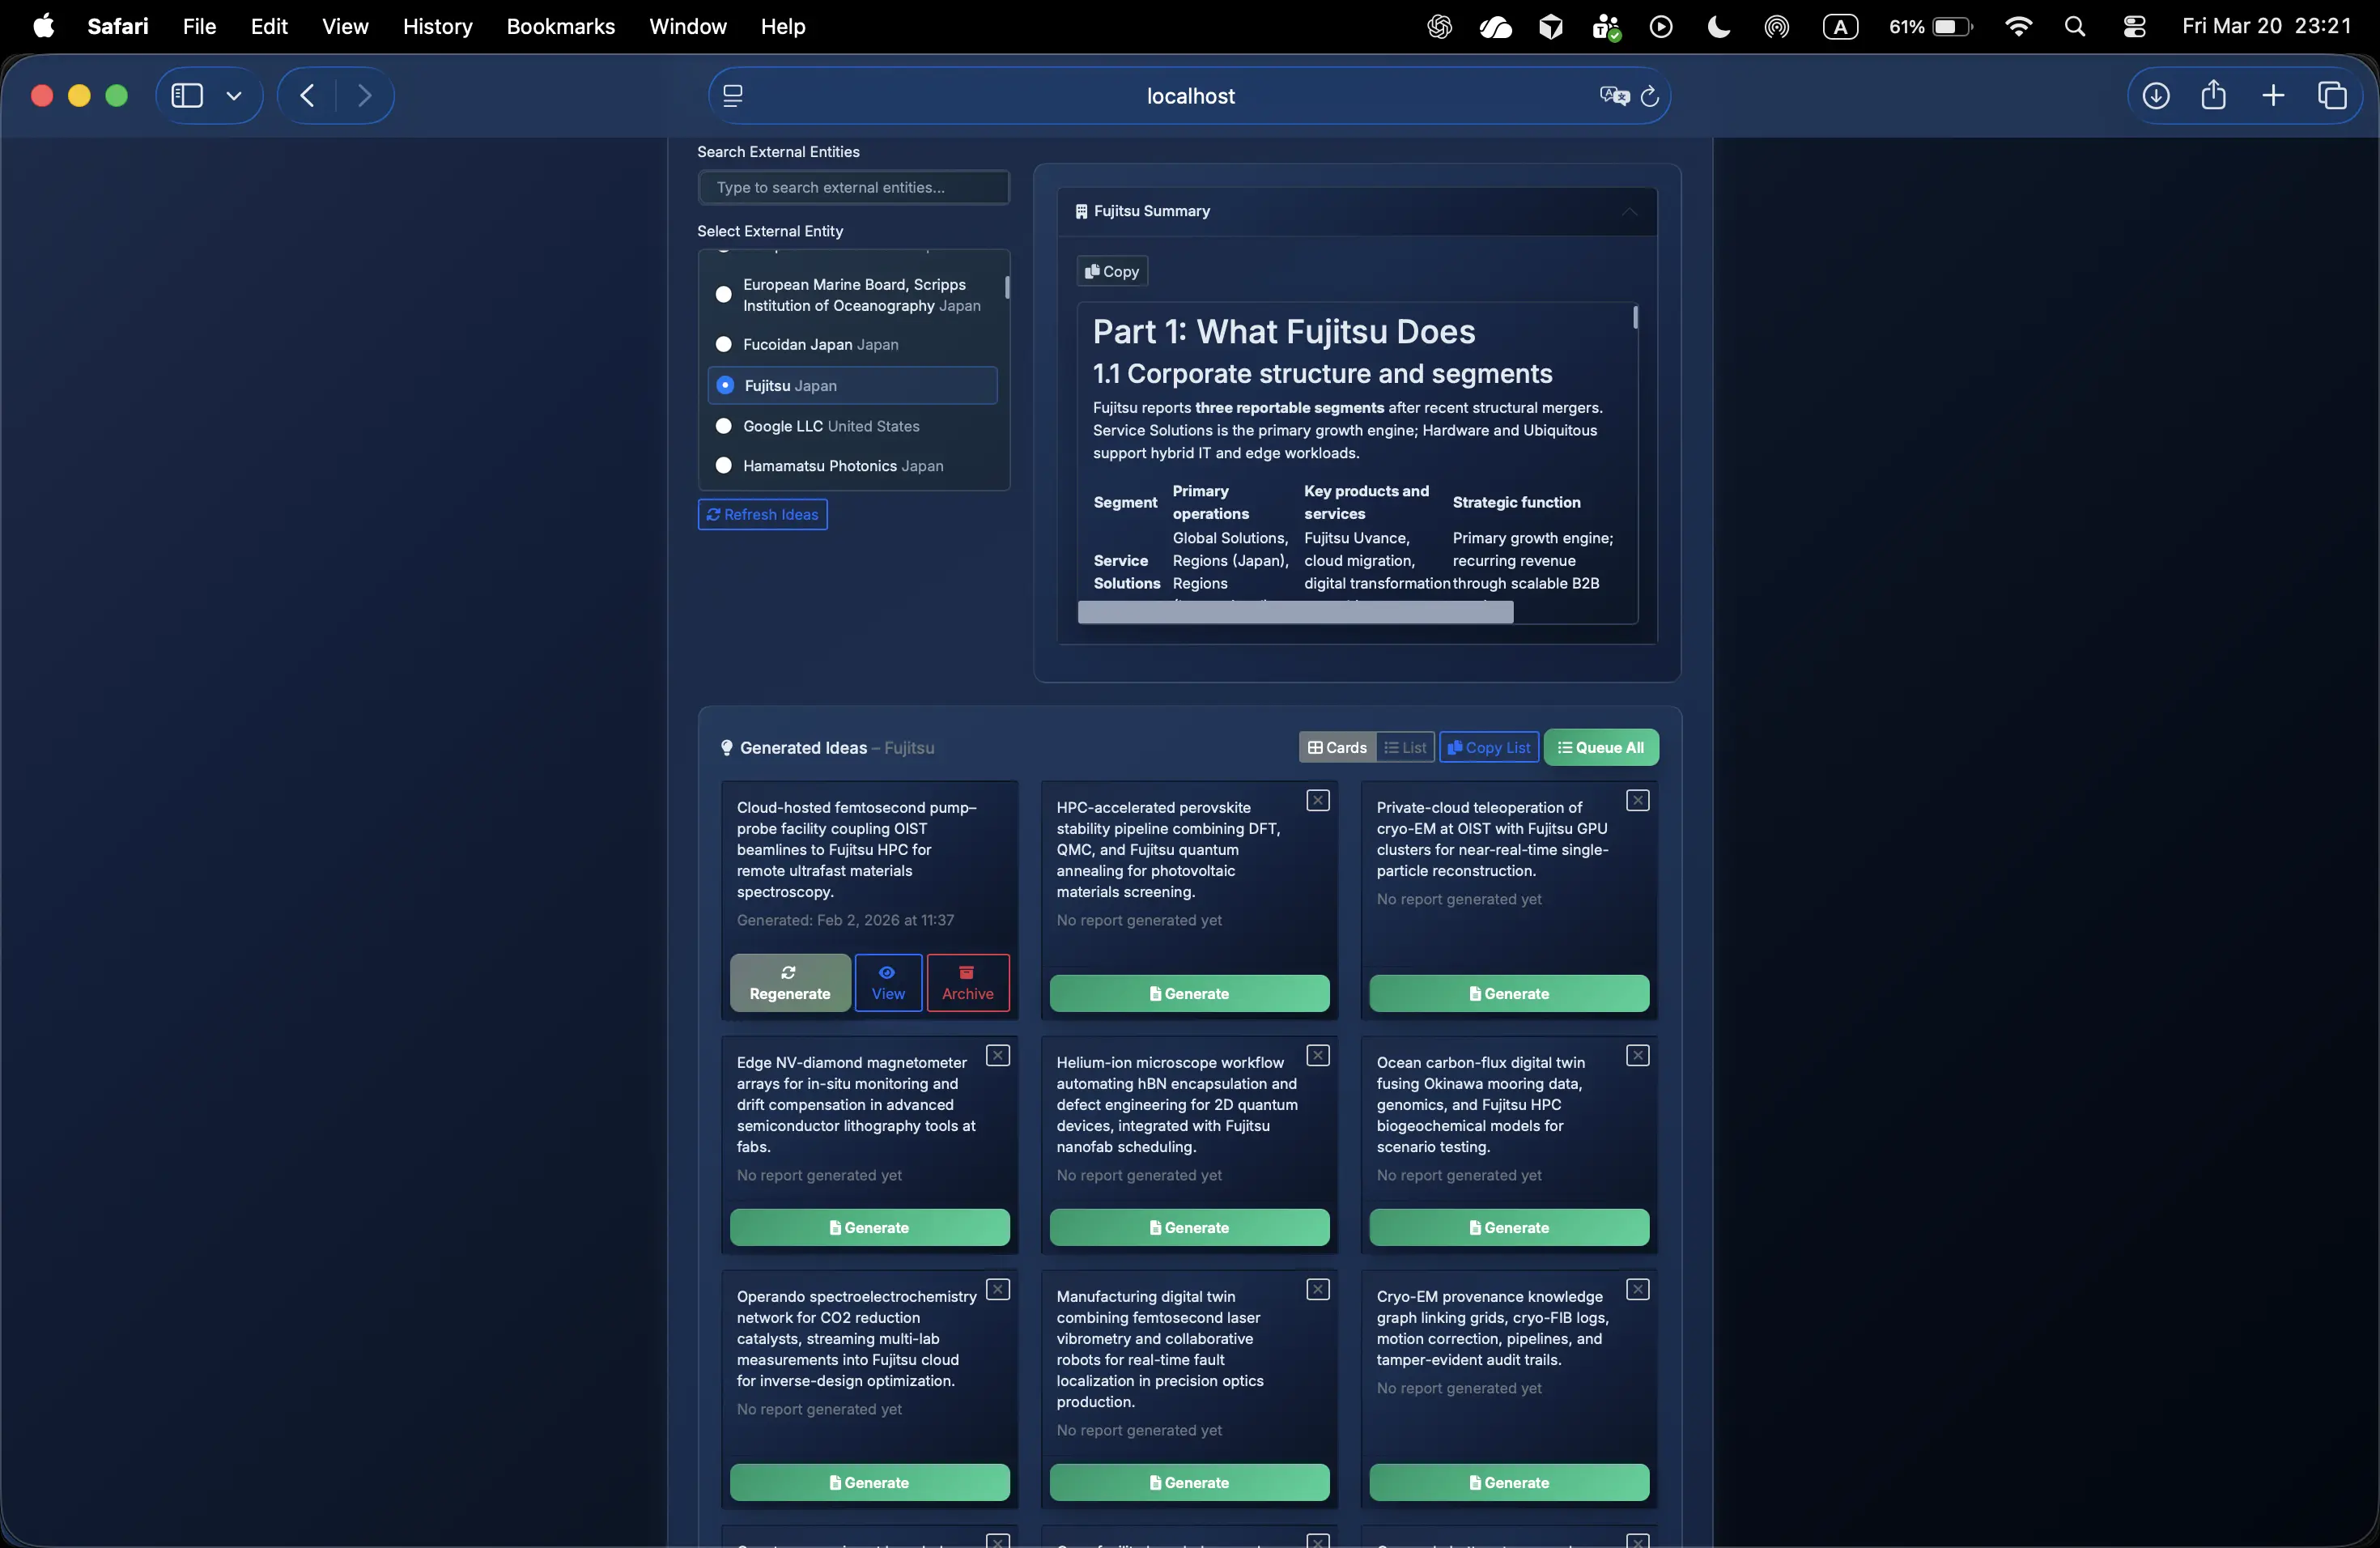Regenerate the femtosecond pump-probe report
This screenshot has height=1548, width=2380.
[790, 983]
